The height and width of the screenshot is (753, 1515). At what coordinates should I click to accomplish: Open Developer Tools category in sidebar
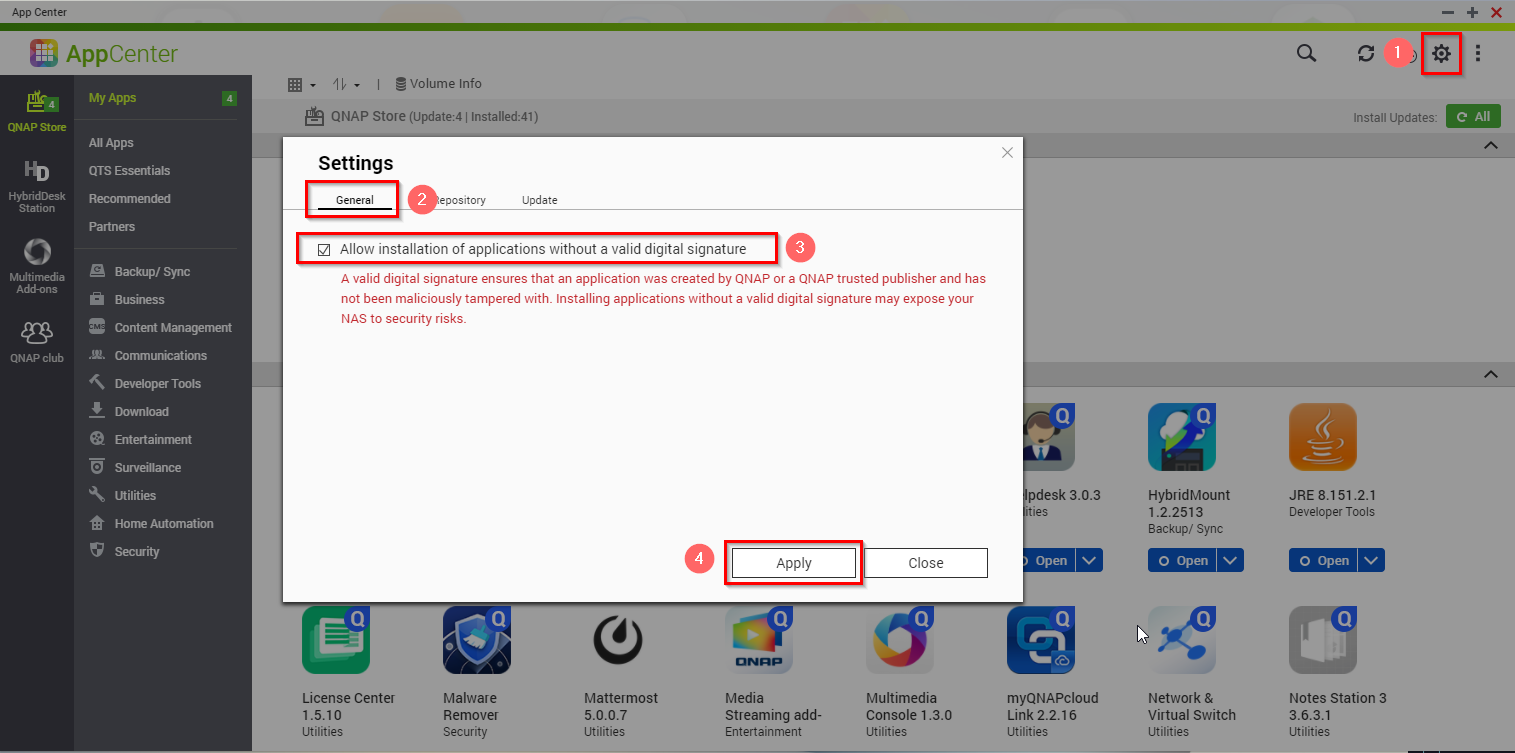(x=157, y=384)
